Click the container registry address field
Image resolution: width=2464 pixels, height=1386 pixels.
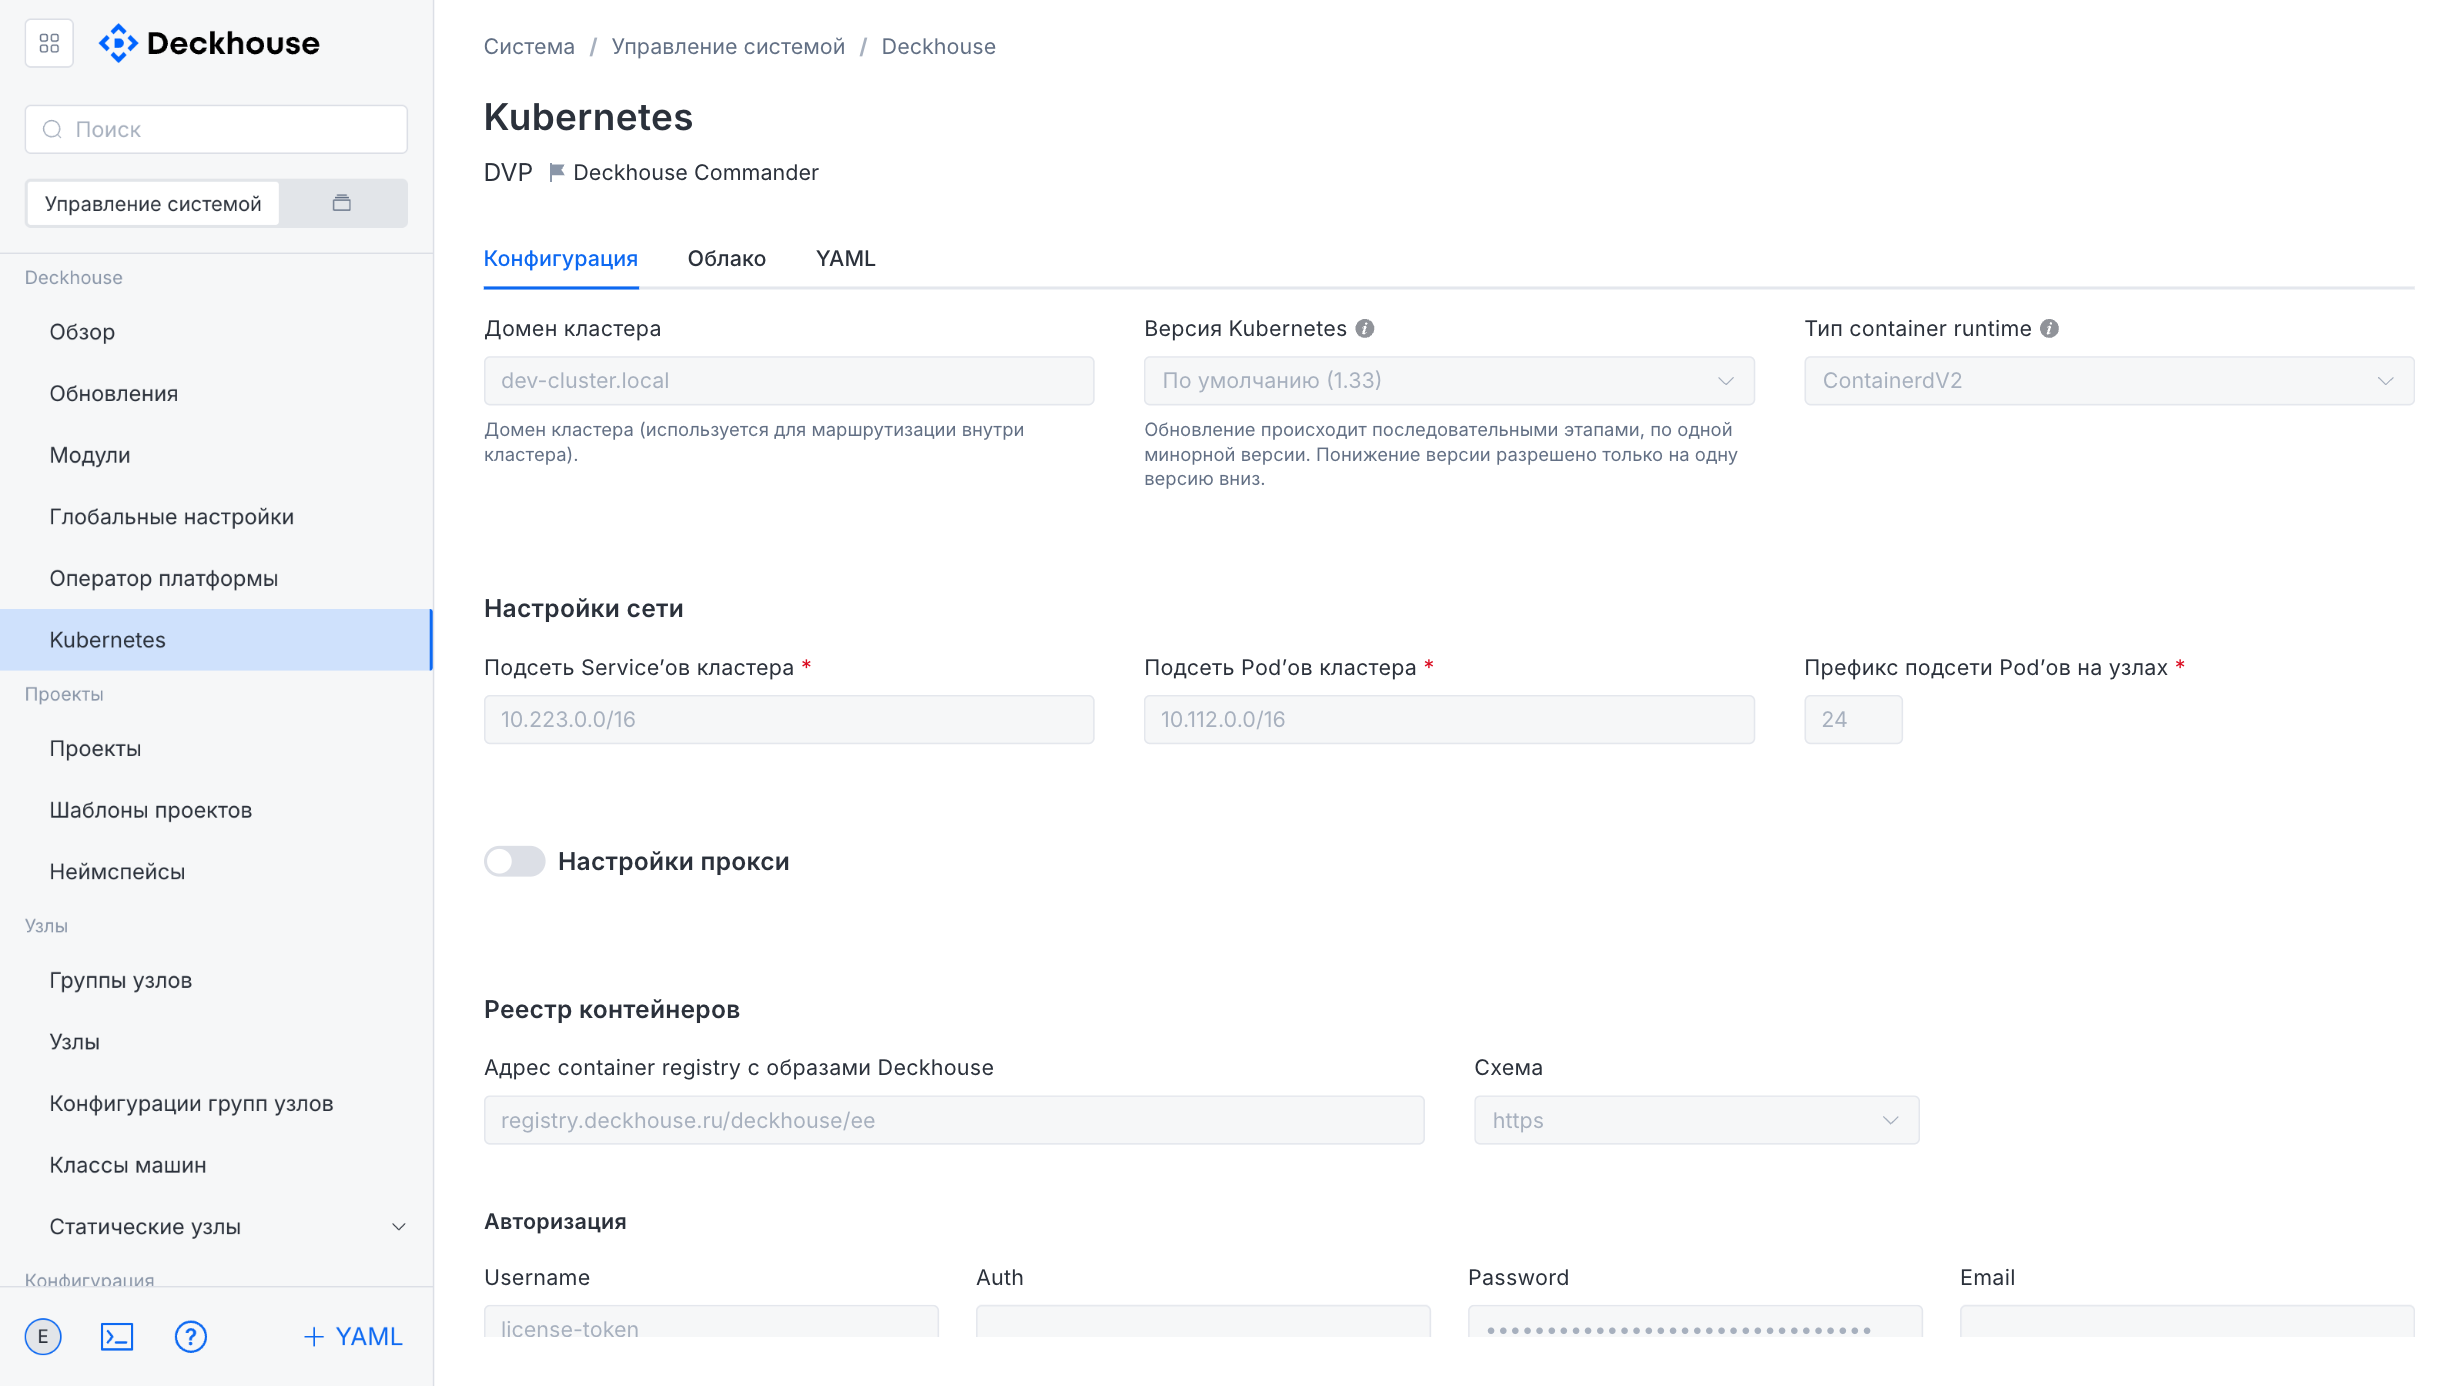pos(954,1120)
